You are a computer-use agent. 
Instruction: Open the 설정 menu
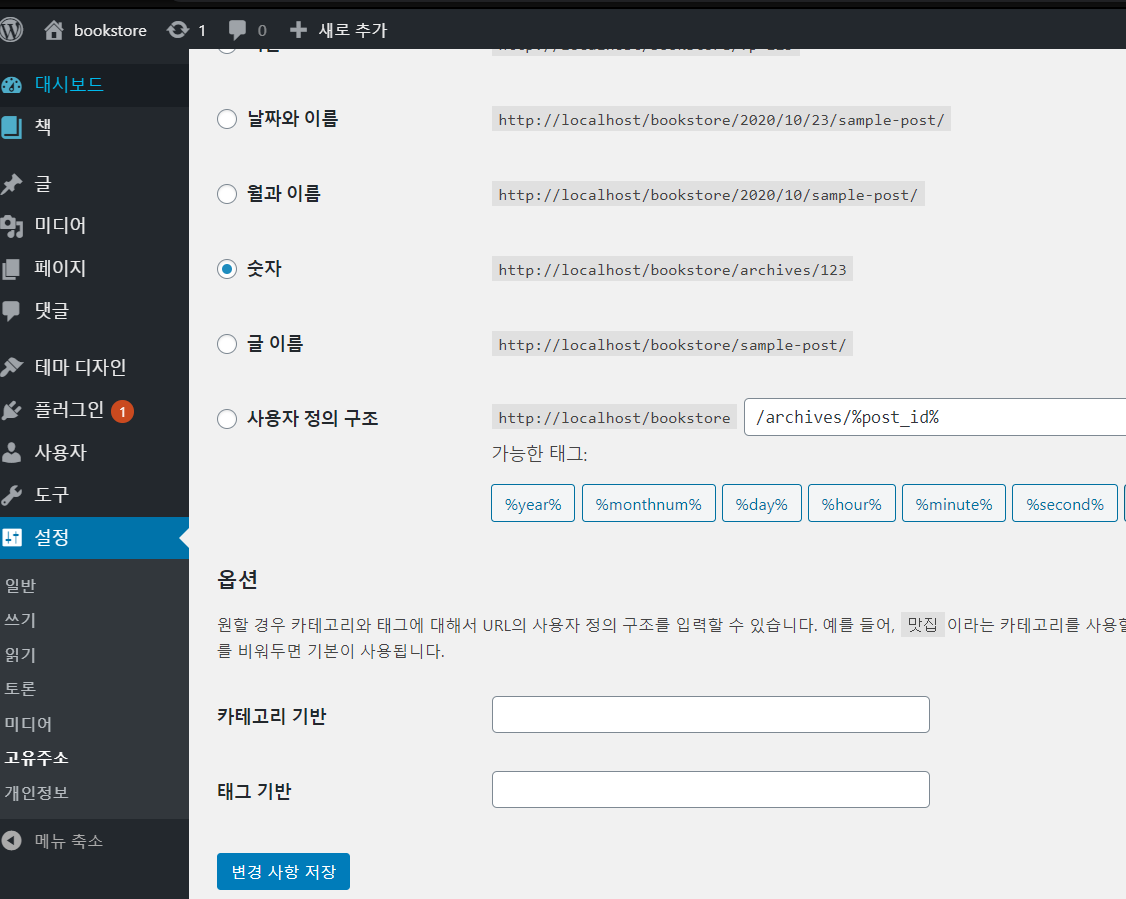click(94, 537)
